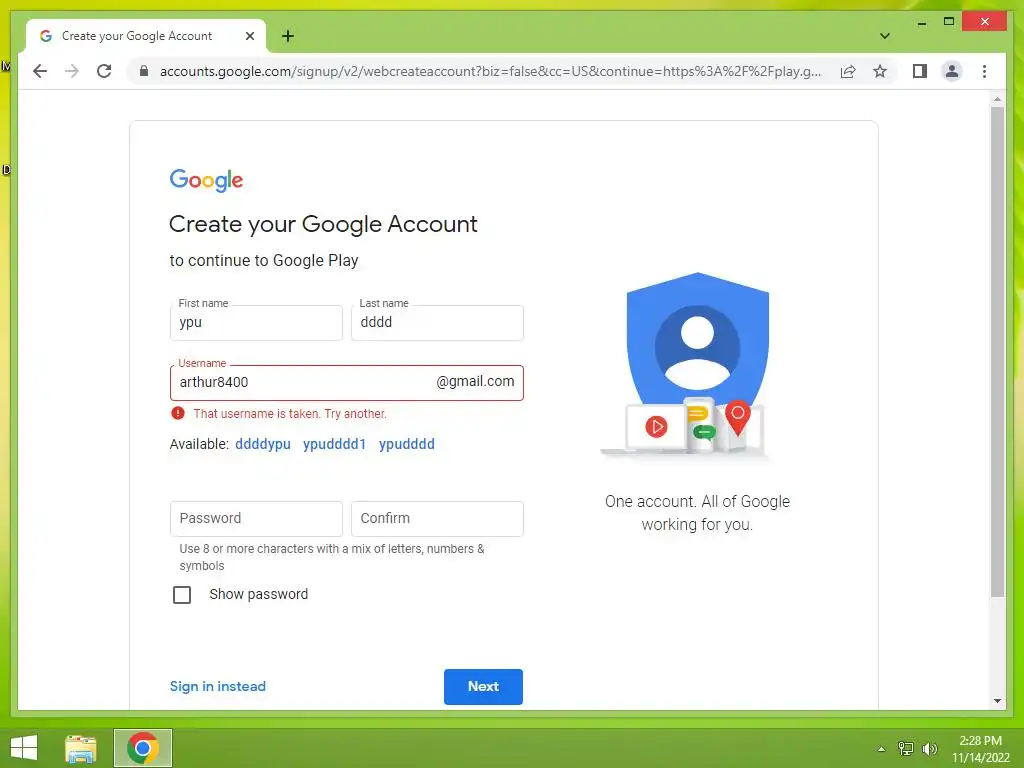Bookmark this page with the star icon
The image size is (1024, 768).
click(x=880, y=71)
